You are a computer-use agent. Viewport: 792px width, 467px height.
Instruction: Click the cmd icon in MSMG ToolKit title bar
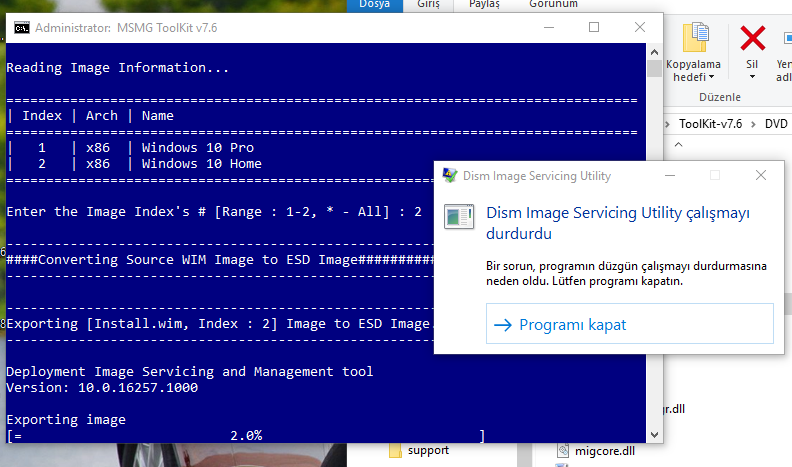click(x=22, y=27)
